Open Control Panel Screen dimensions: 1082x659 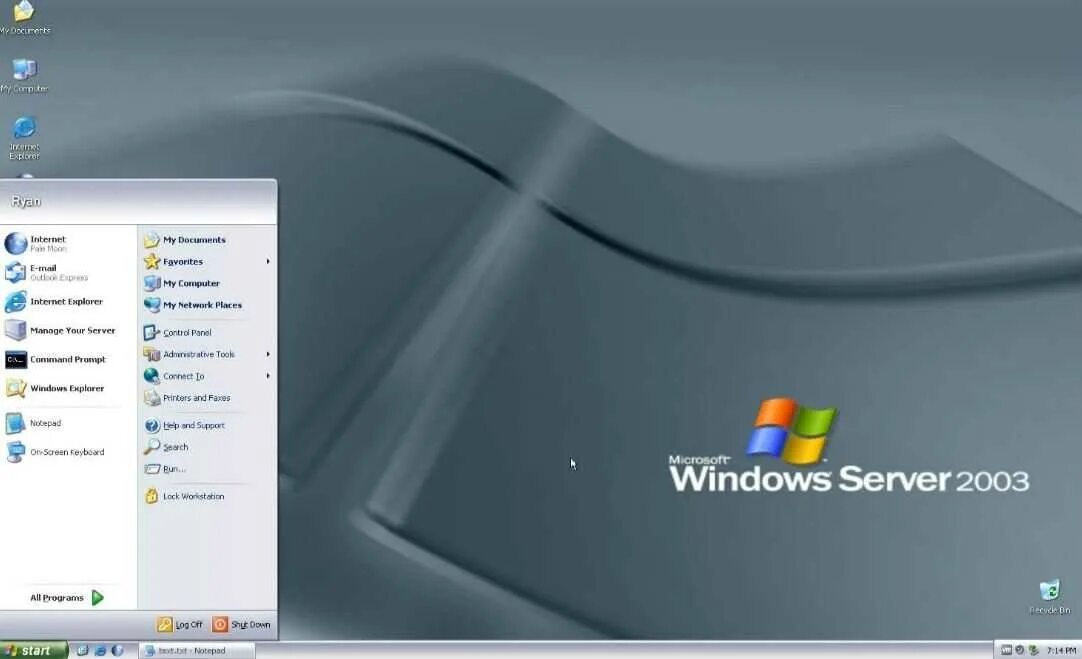coord(207,333)
